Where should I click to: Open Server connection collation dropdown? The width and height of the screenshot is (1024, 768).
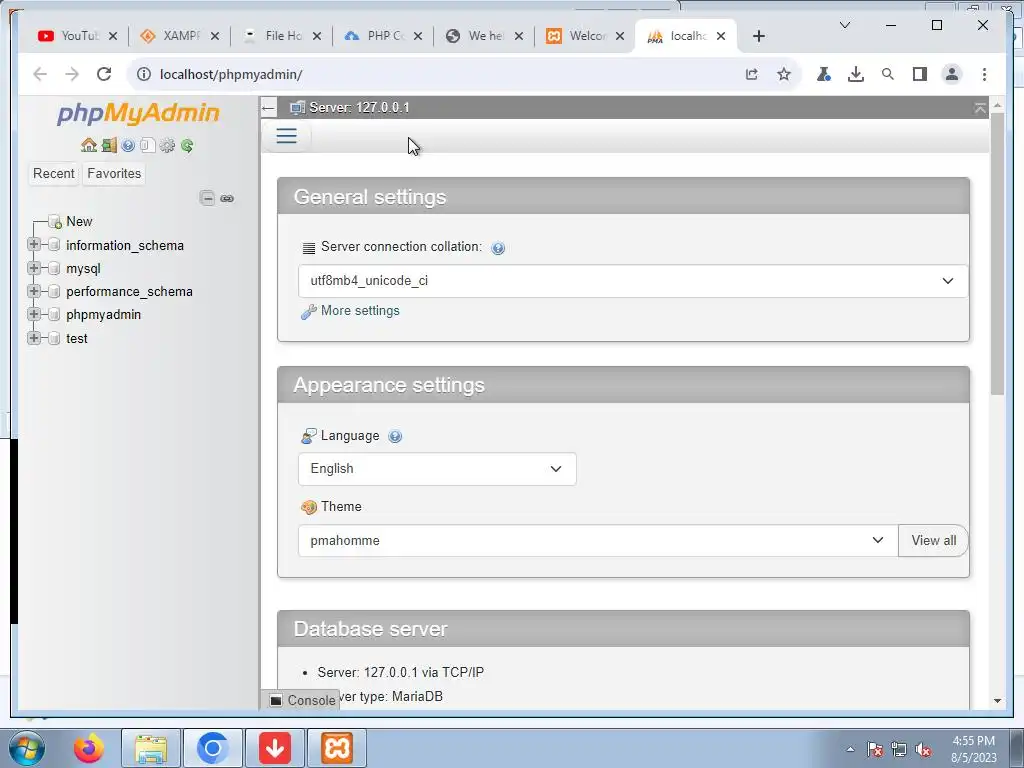pyautogui.click(x=633, y=281)
